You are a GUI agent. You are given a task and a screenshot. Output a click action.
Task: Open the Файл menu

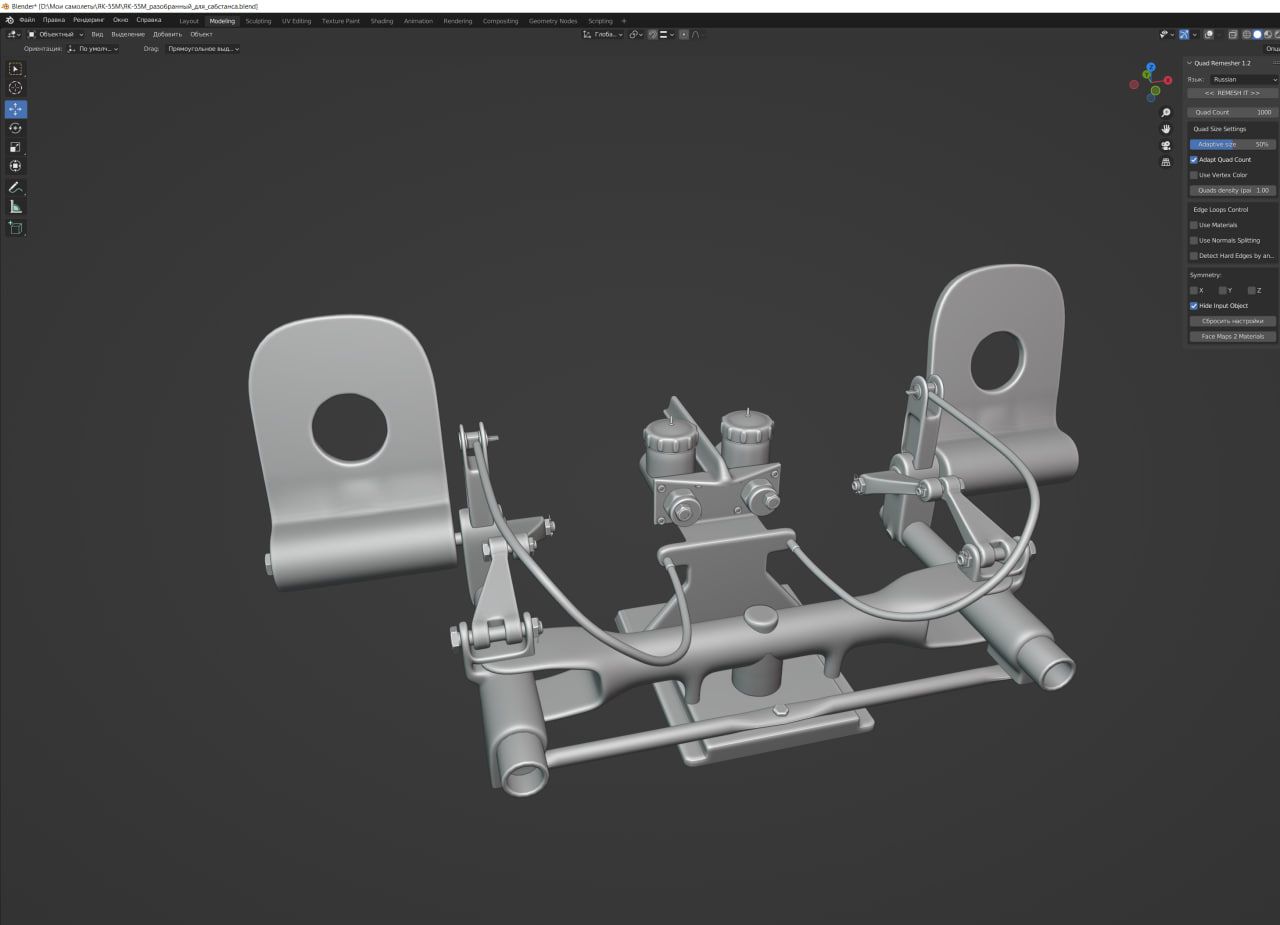(27, 20)
